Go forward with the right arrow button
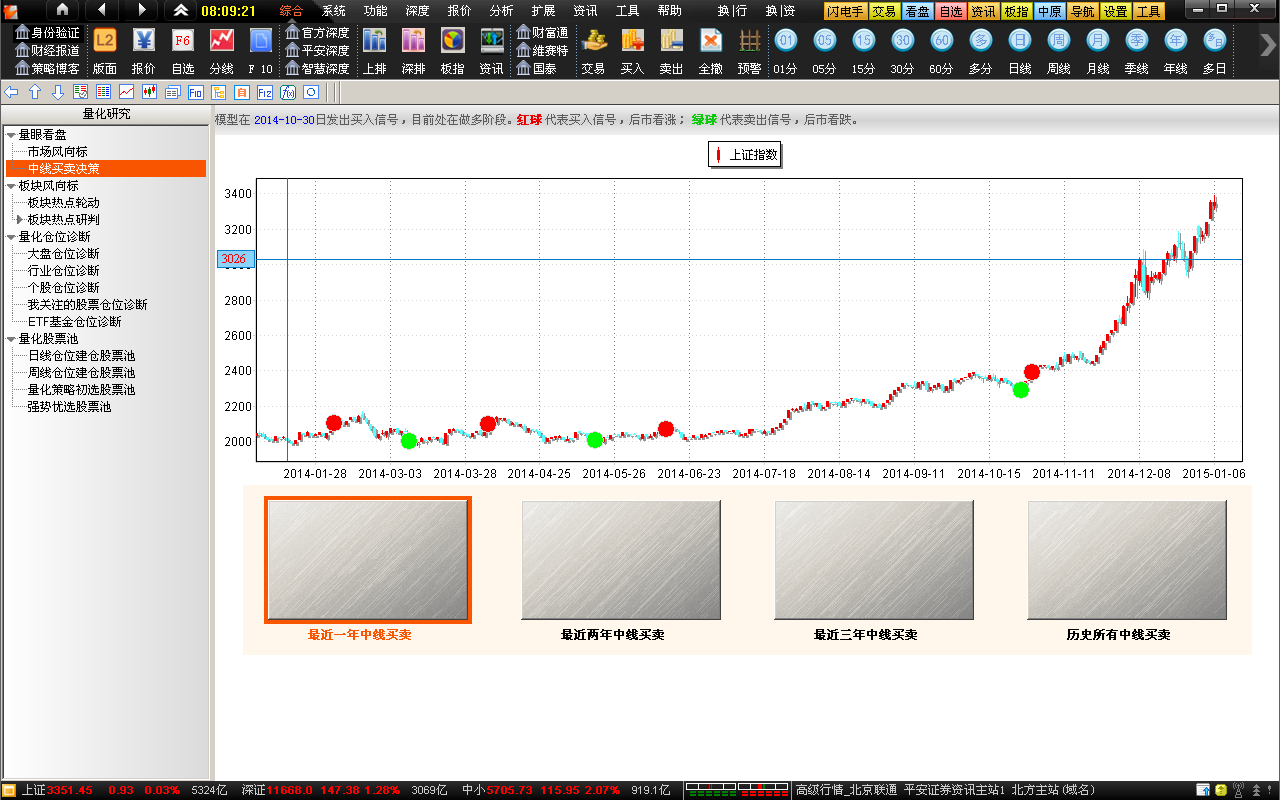Image resolution: width=1280 pixels, height=800 pixels. pos(141,10)
